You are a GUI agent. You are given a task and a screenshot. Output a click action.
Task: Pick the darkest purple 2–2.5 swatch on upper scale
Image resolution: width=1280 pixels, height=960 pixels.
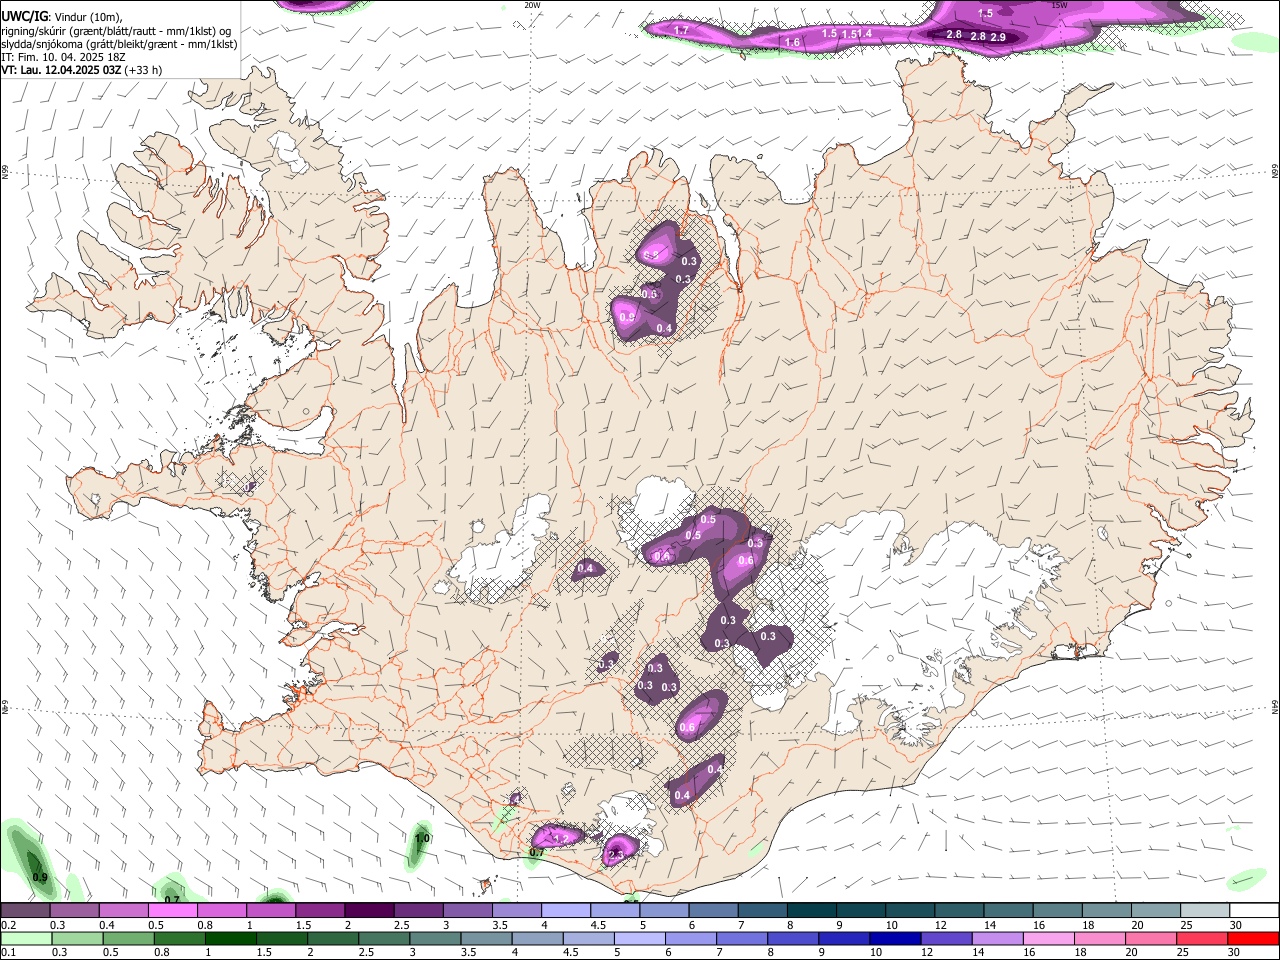click(368, 910)
